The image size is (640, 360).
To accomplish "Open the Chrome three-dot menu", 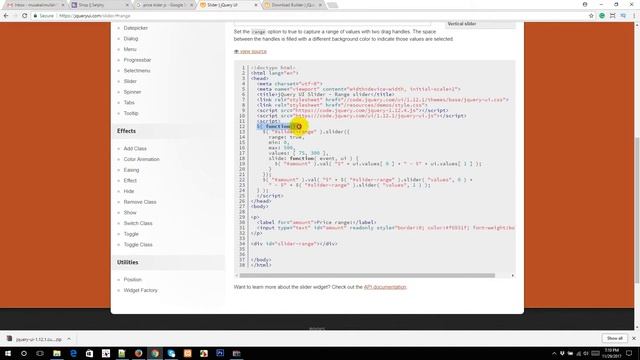I will click(x=635, y=16).
